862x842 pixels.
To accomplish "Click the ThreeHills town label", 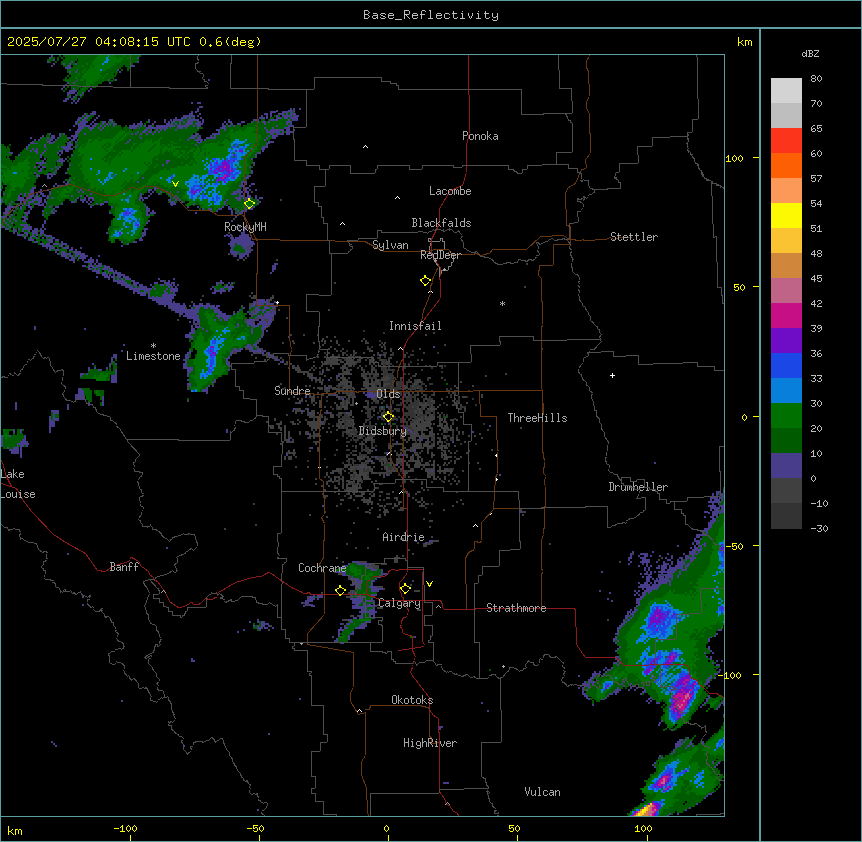I will coord(537,418).
